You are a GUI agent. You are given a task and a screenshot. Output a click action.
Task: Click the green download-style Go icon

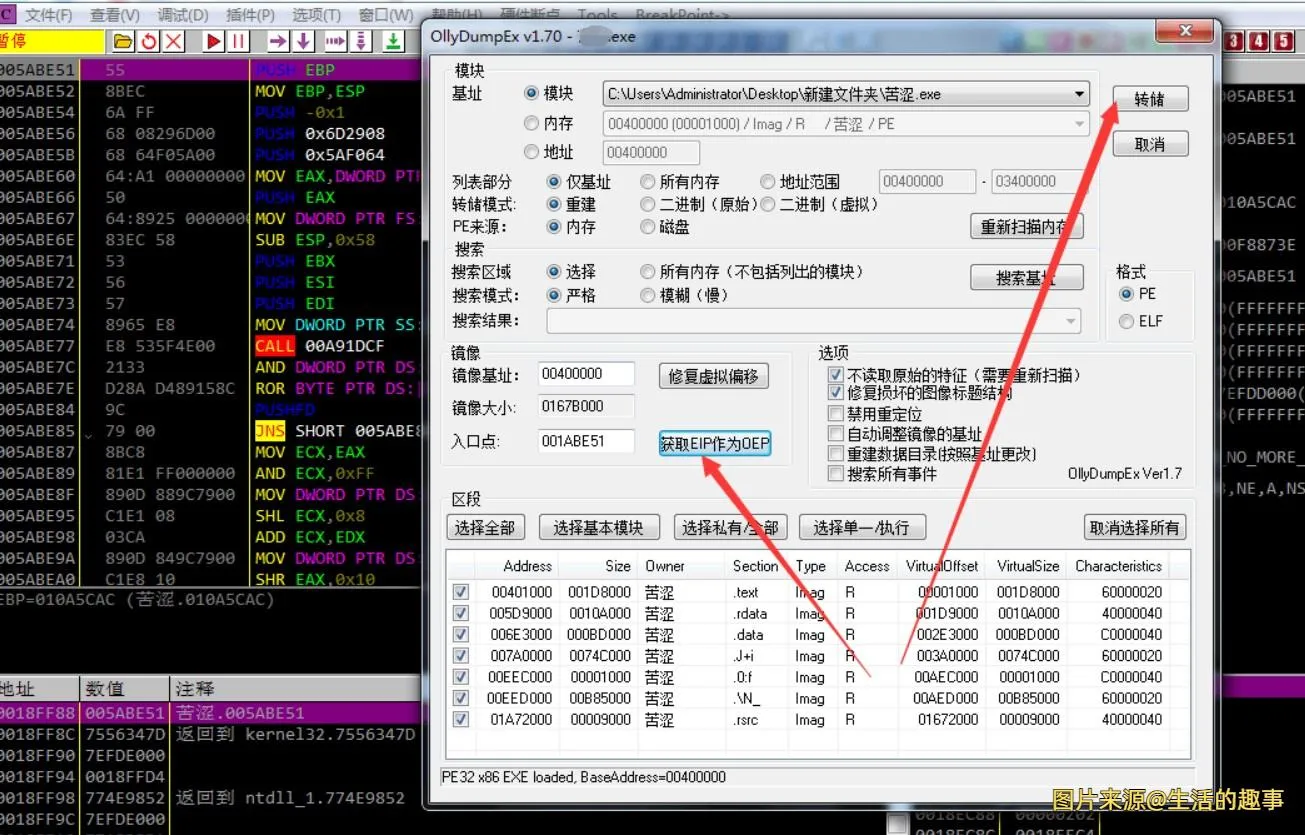(x=394, y=41)
